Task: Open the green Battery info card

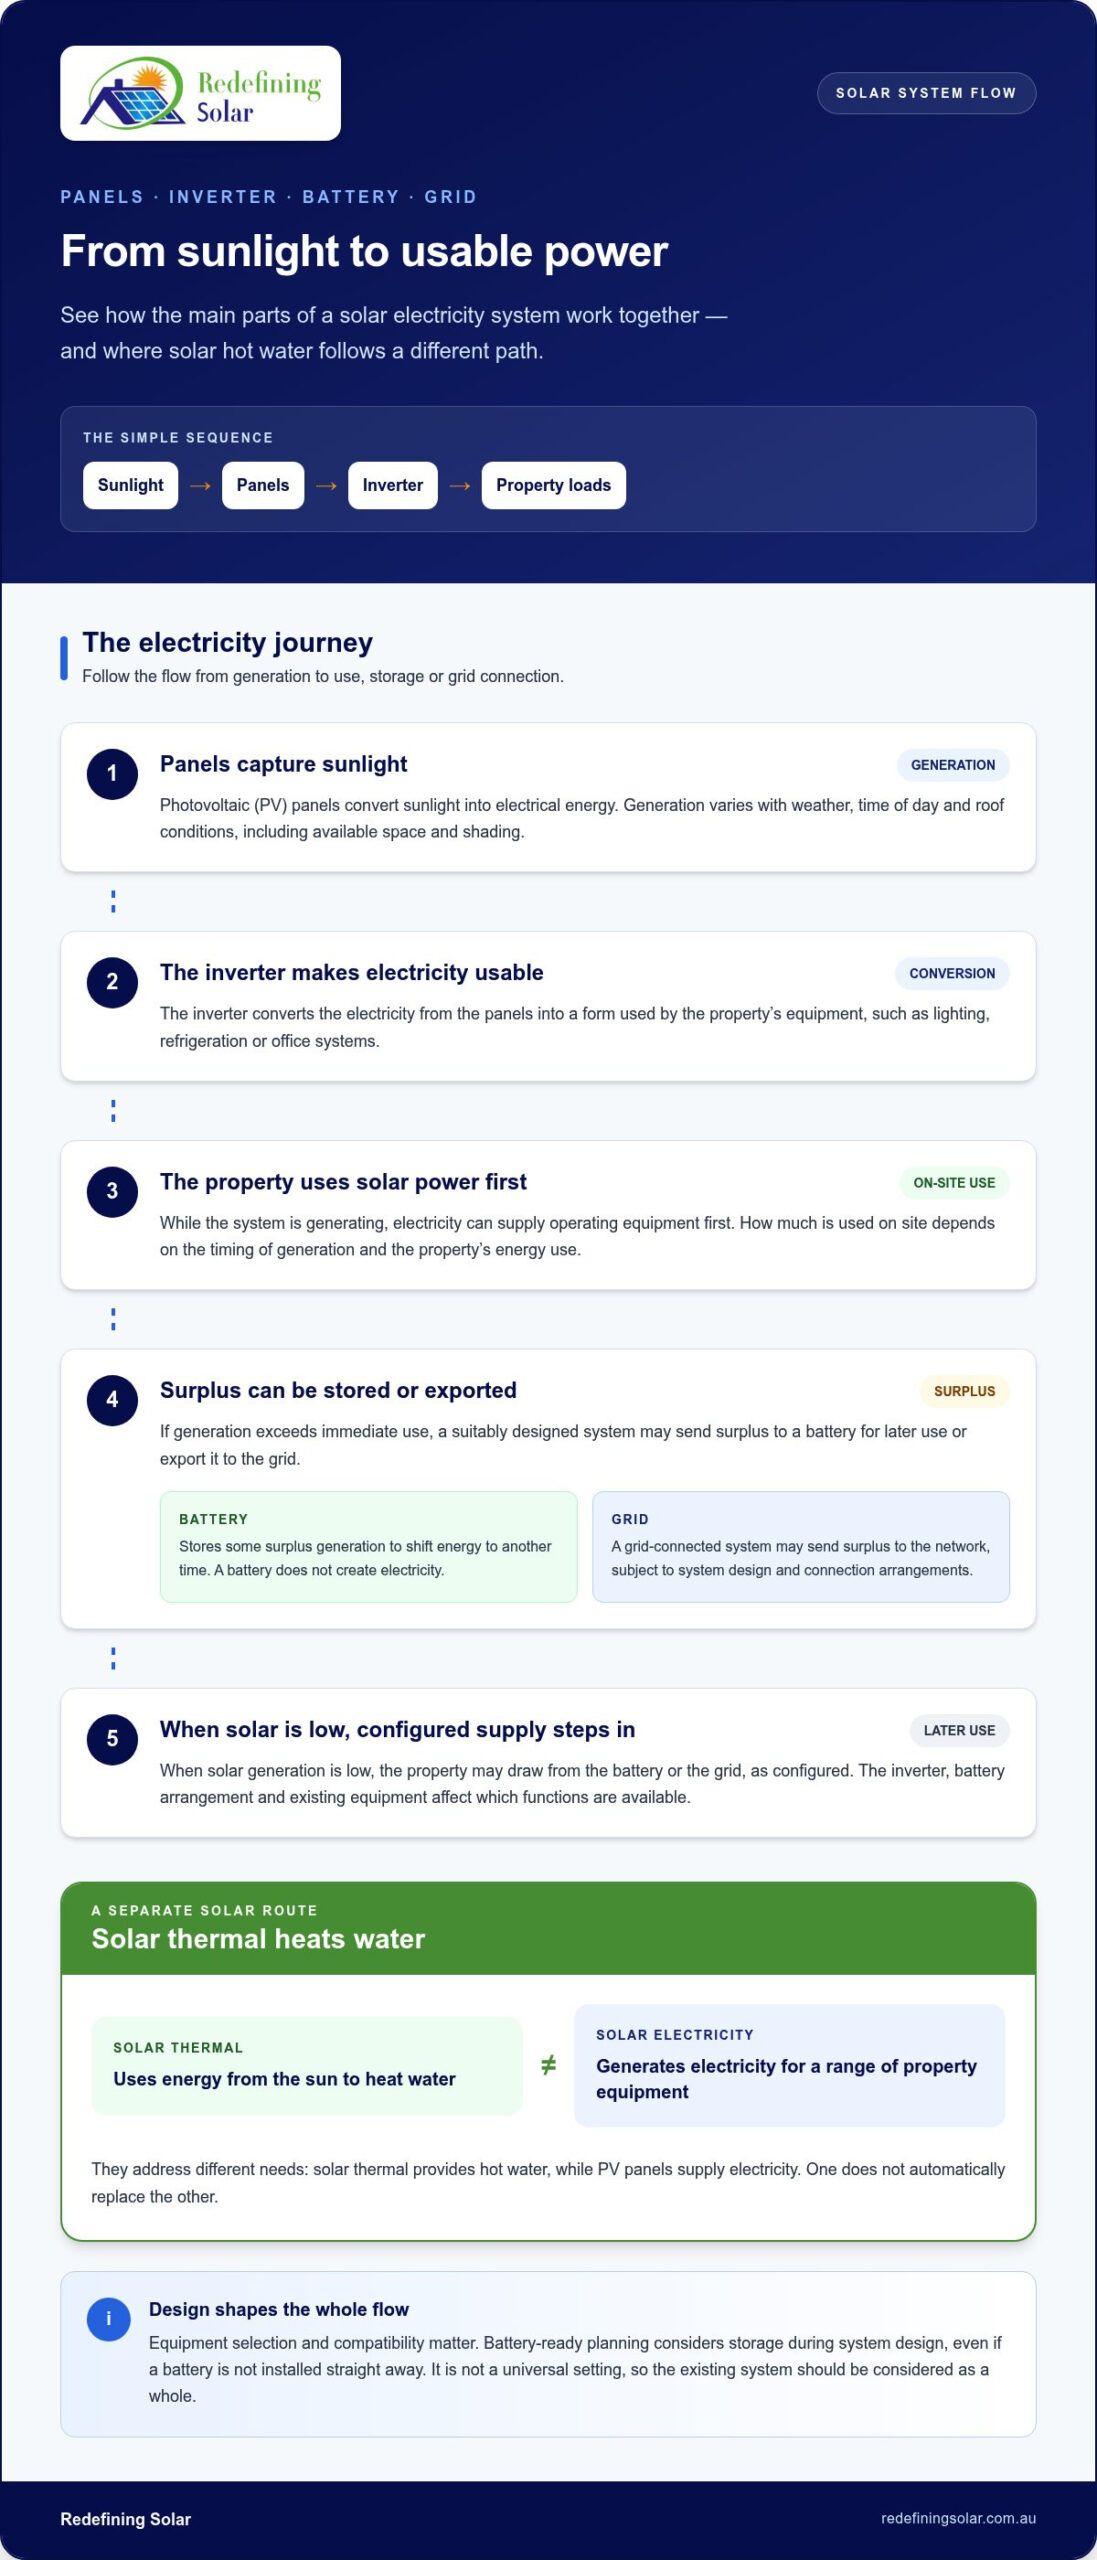Action: pos(368,1547)
